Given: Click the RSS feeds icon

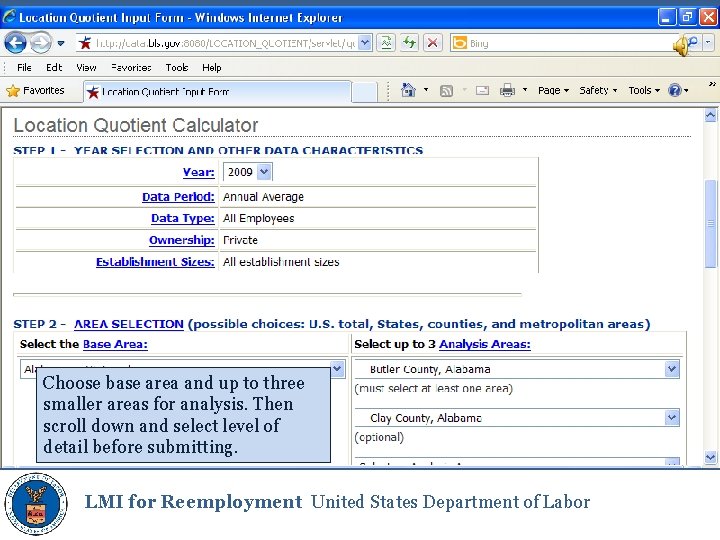Looking at the screenshot, I should point(446,90).
